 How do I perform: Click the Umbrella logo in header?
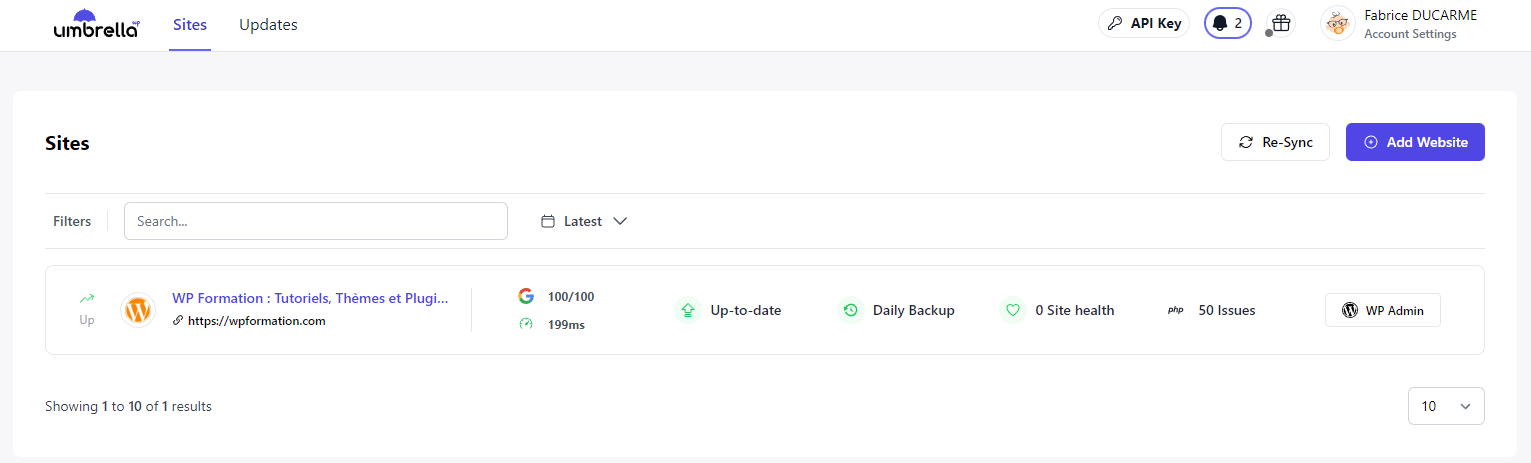click(x=96, y=24)
